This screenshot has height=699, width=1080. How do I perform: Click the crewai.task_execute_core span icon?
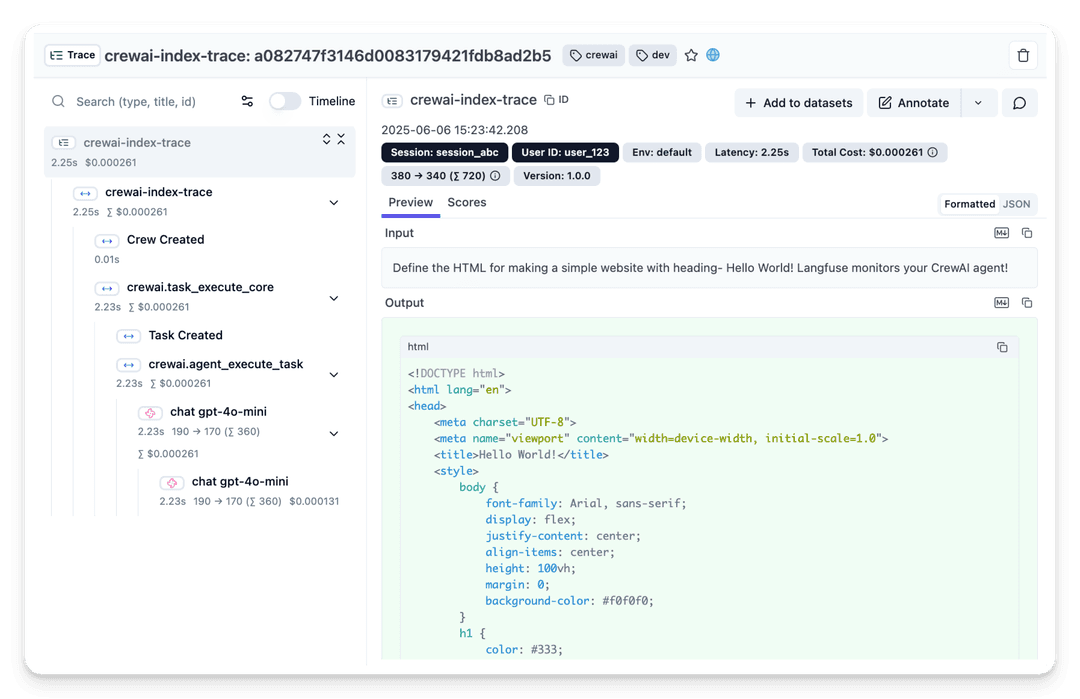106,289
